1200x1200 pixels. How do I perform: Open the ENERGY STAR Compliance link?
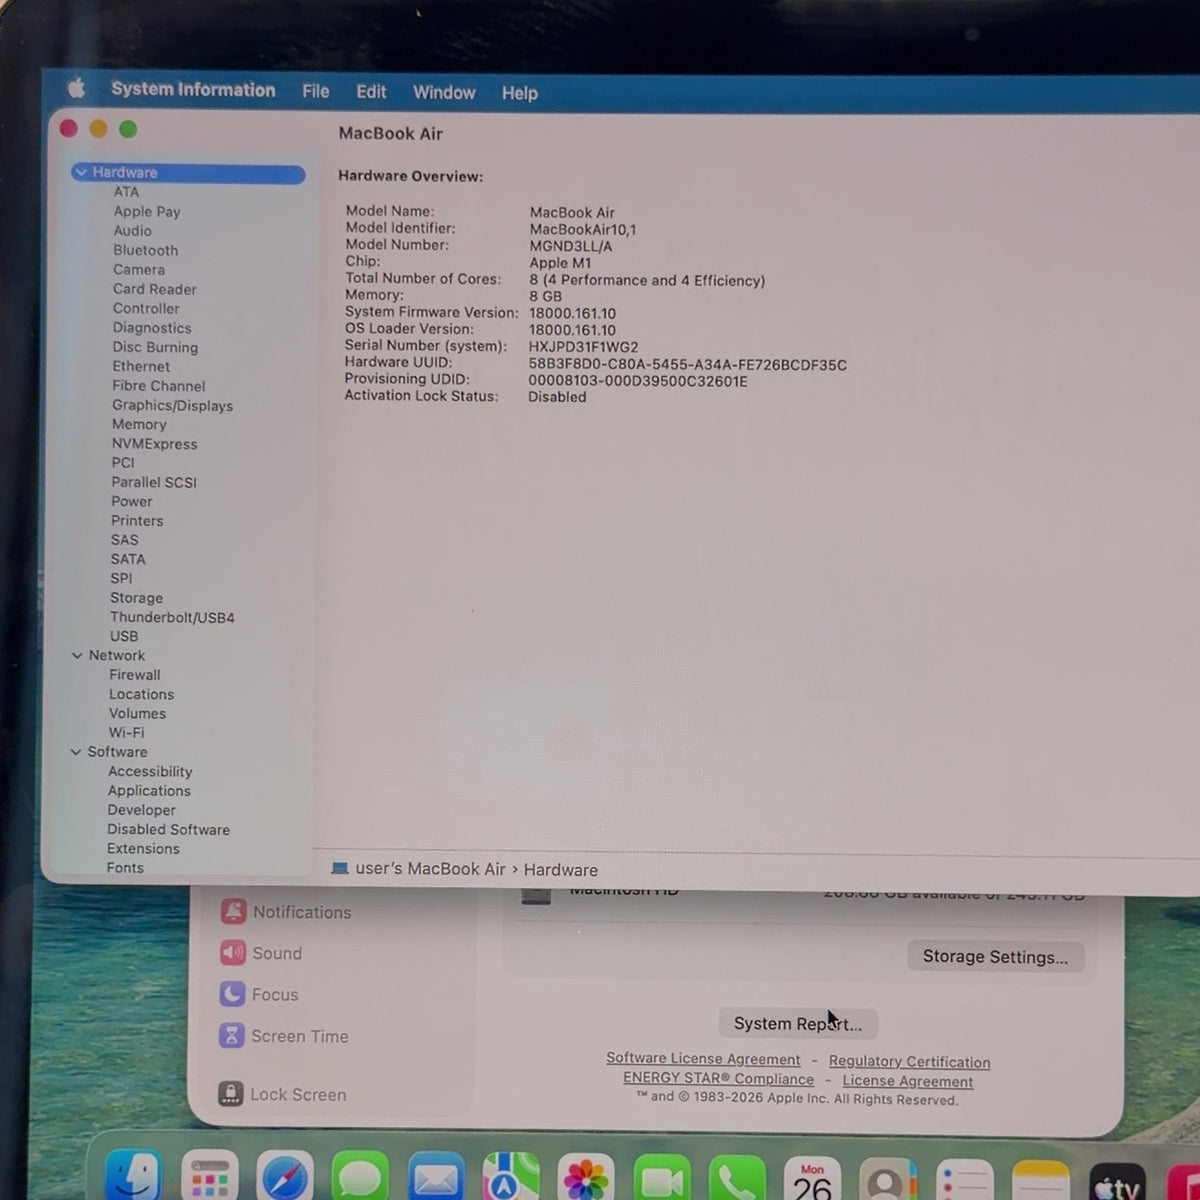click(718, 1079)
